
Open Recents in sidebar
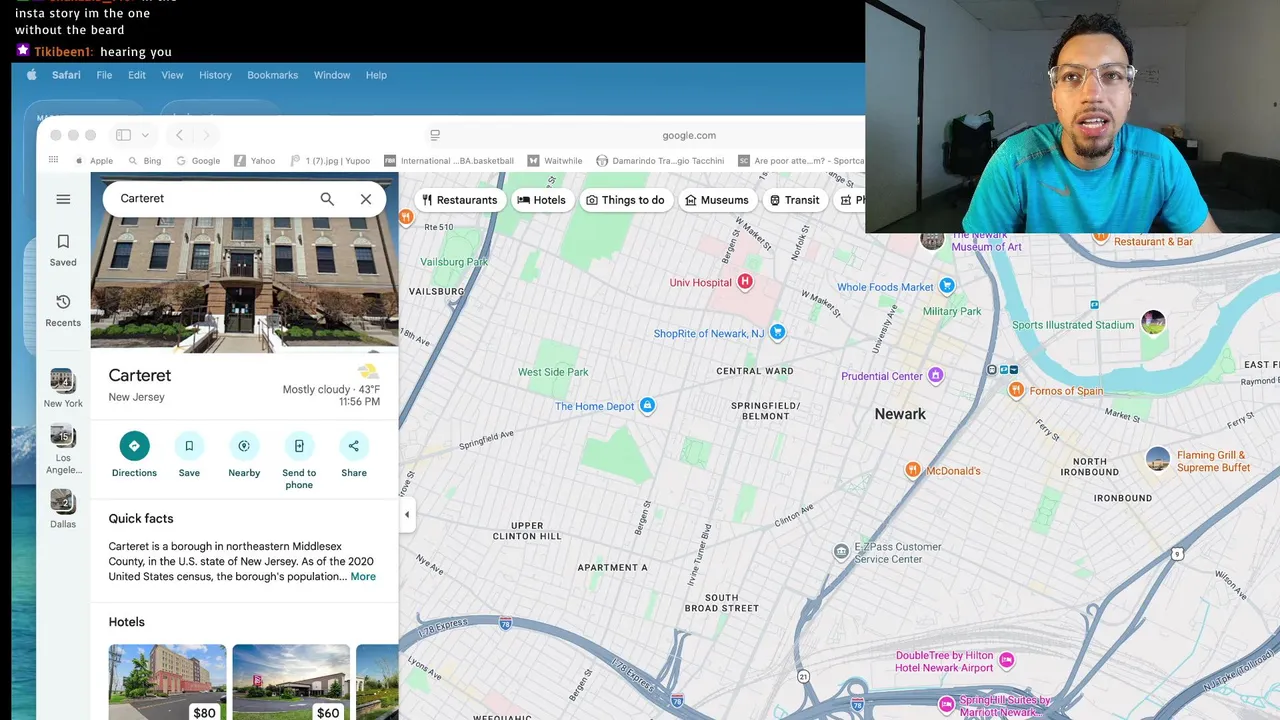(63, 310)
